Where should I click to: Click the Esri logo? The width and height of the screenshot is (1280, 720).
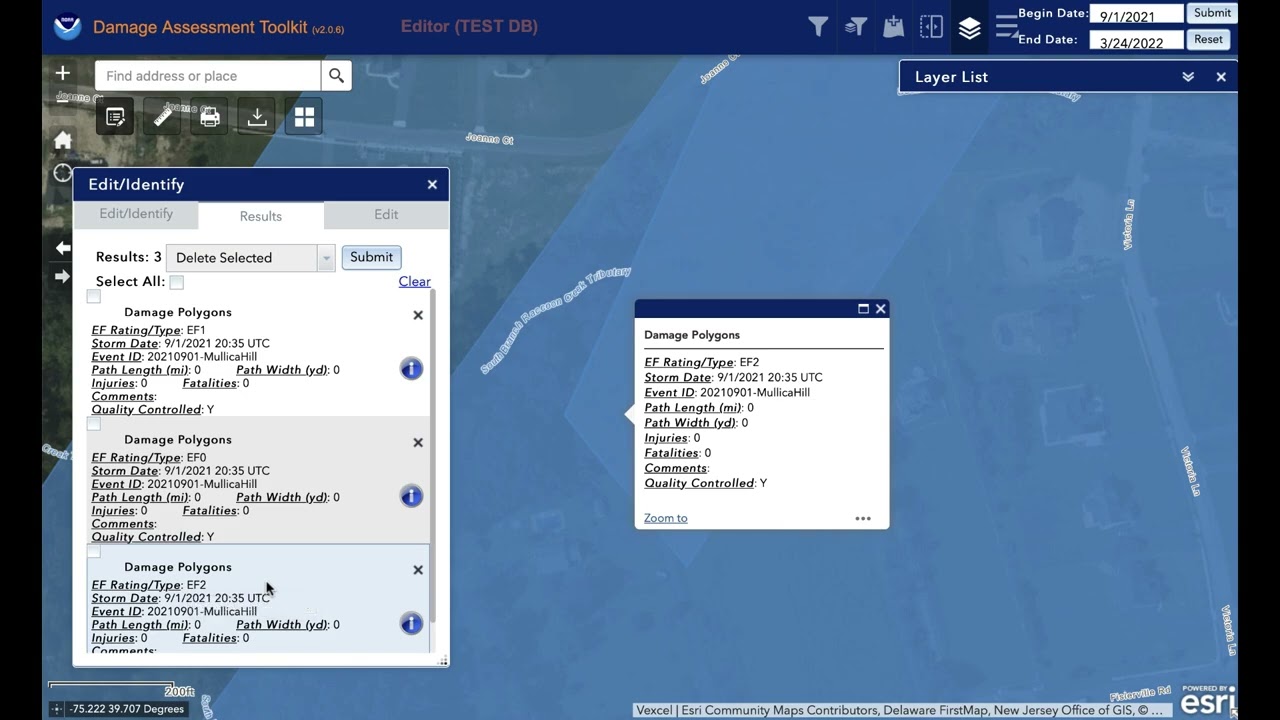1208,702
